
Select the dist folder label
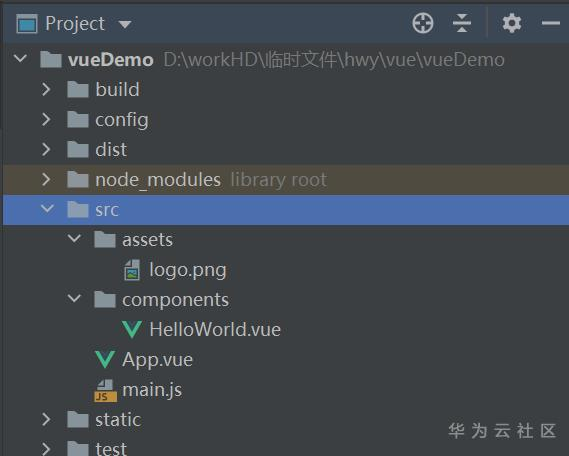(x=111, y=149)
